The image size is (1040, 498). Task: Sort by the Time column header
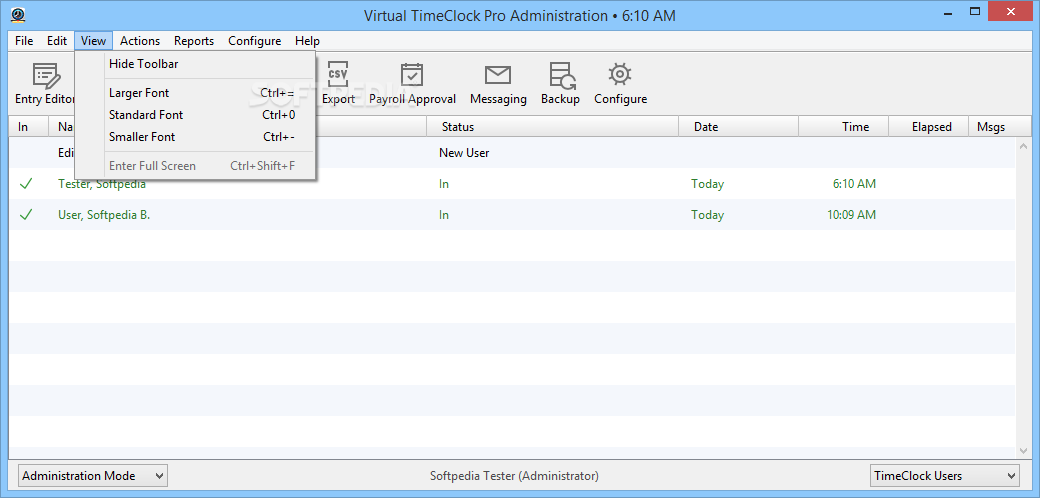843,127
